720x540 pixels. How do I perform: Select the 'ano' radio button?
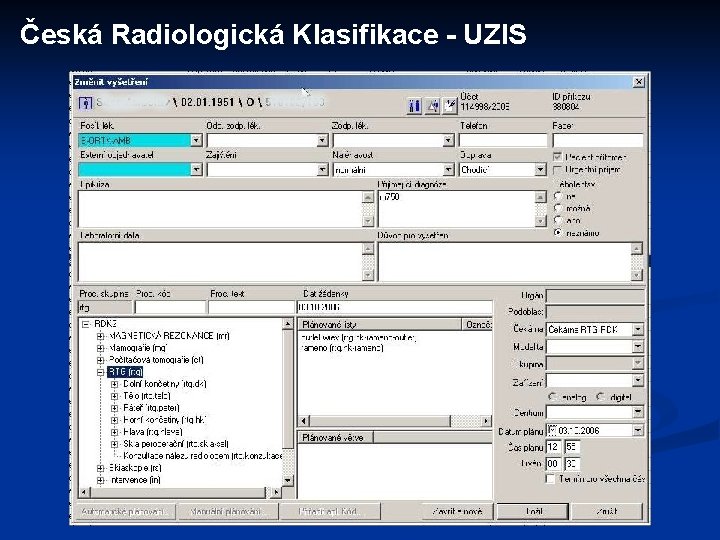tap(558, 220)
